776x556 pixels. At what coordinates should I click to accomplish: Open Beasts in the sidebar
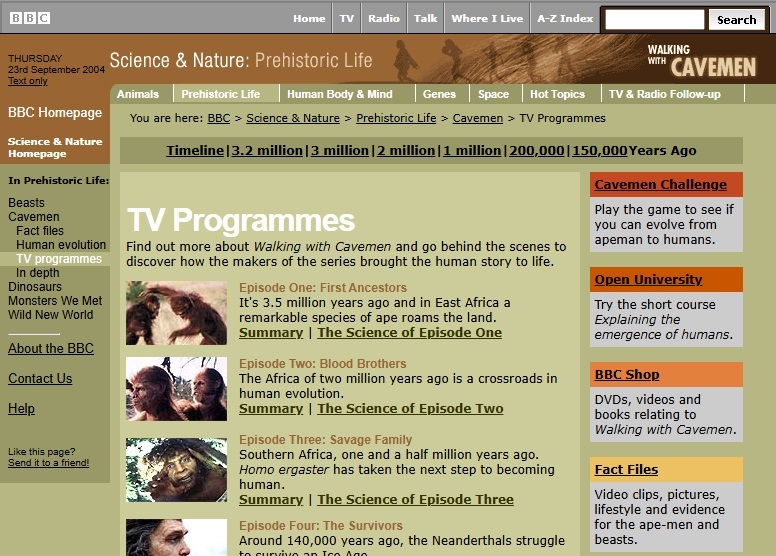click(x=26, y=202)
